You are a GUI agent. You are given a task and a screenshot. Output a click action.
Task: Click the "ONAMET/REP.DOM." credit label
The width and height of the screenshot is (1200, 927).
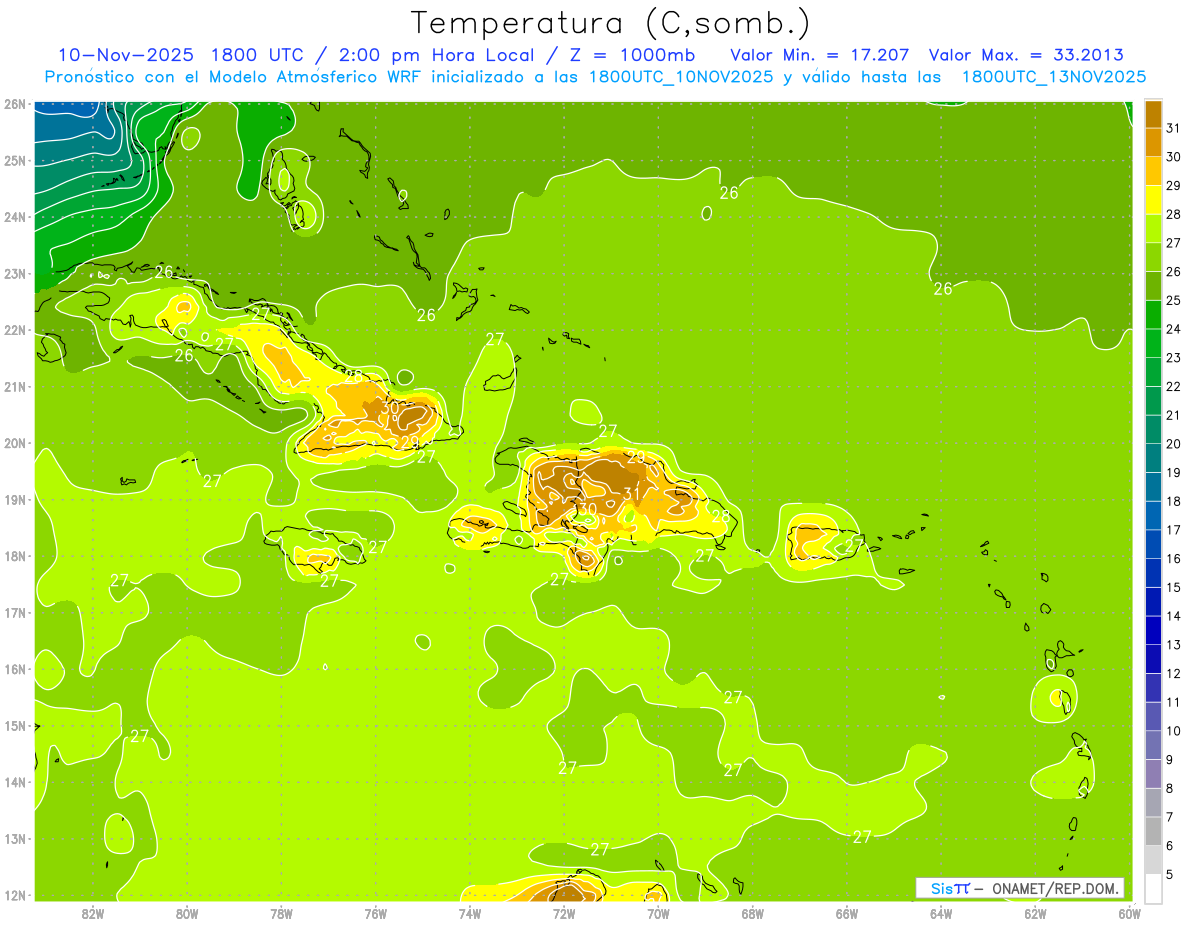click(x=1055, y=888)
